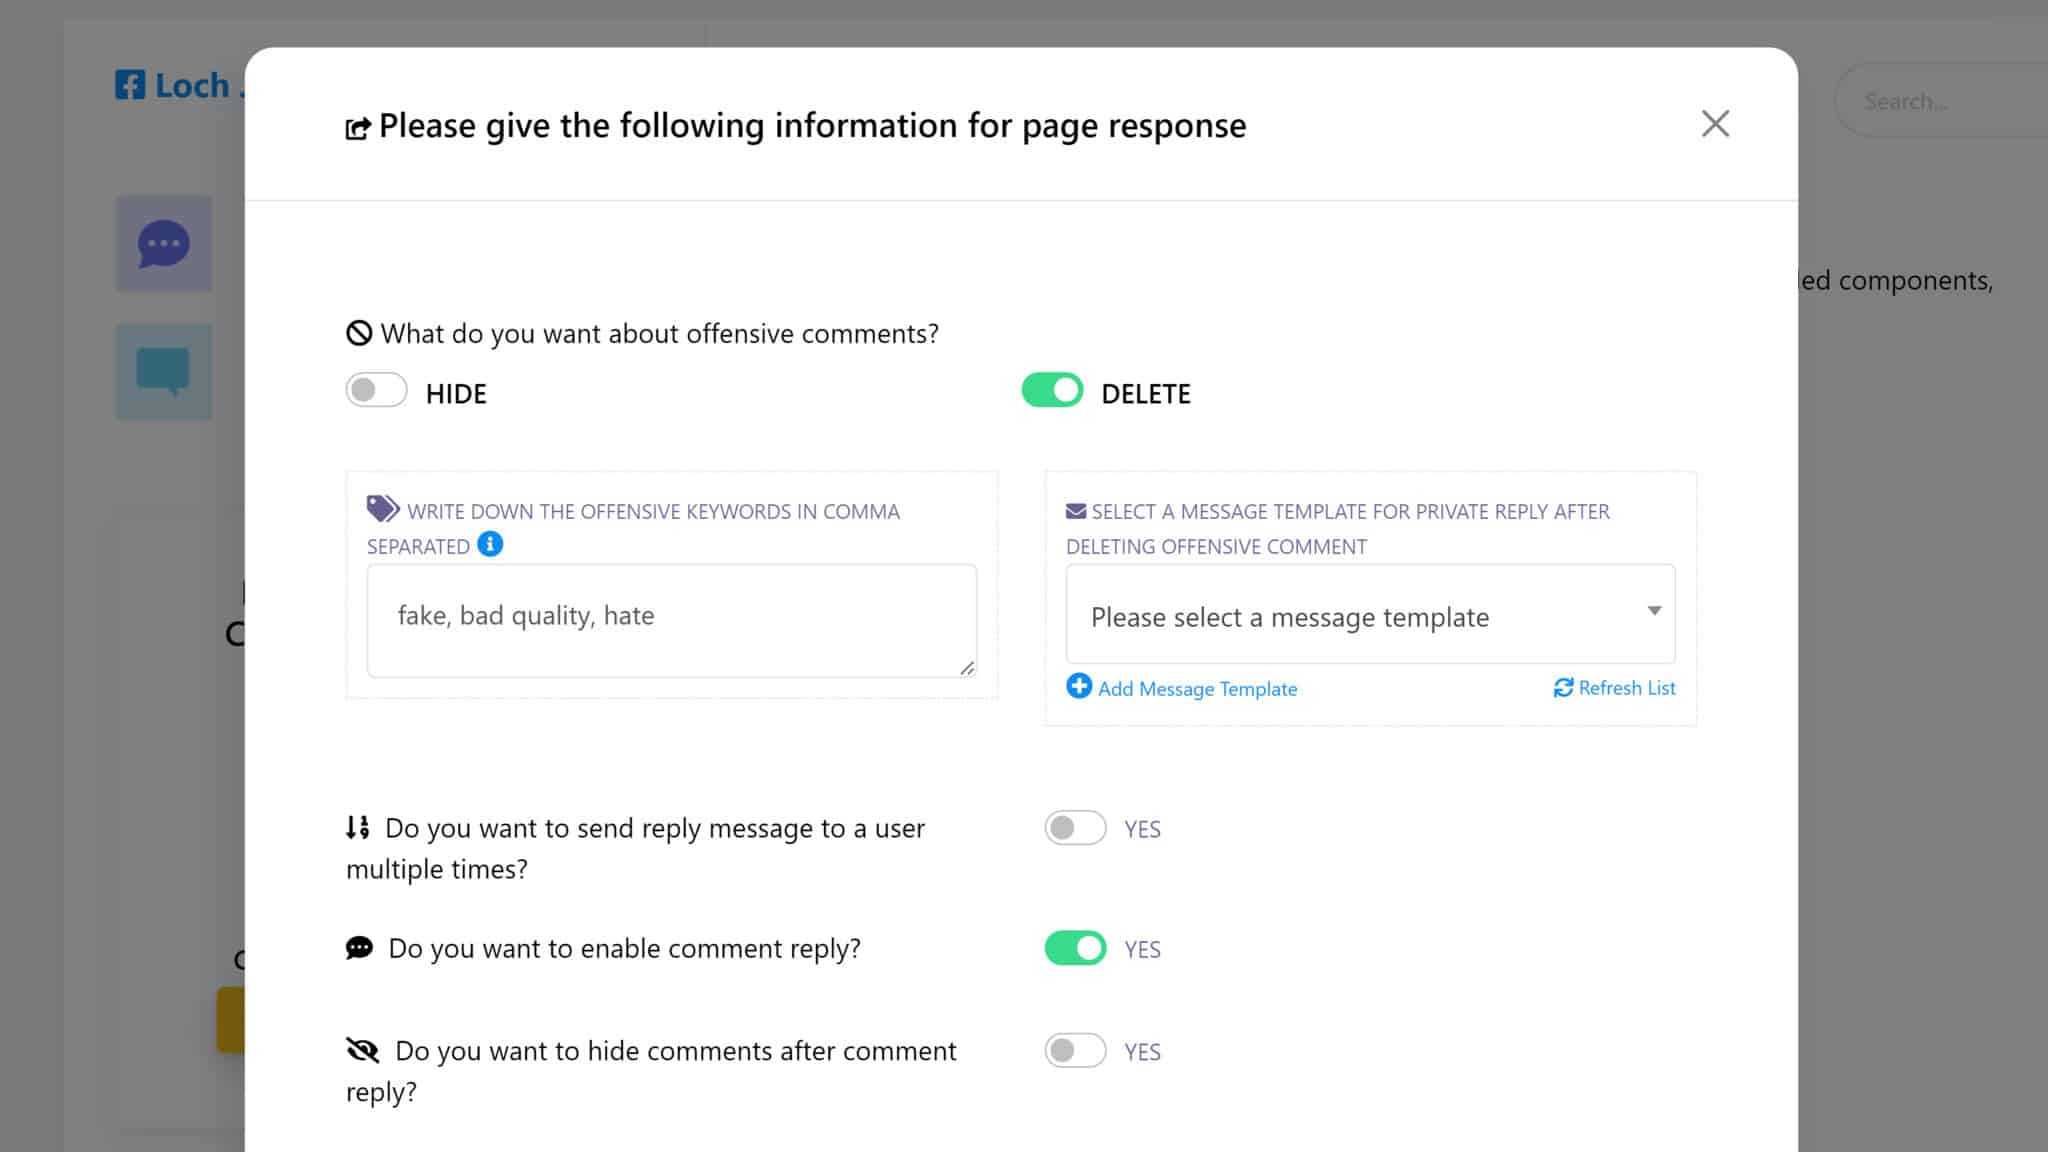The height and width of the screenshot is (1152, 2048).
Task: Disable the enable comment reply toggle
Action: [1075, 948]
